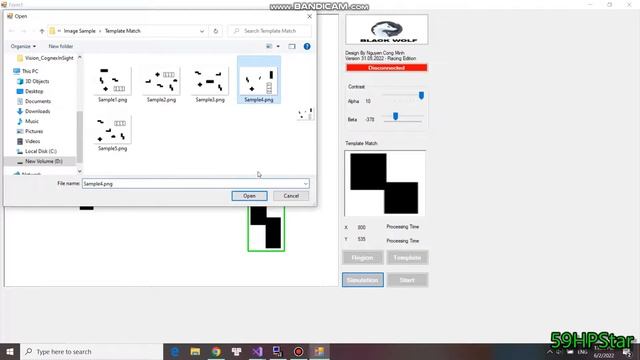Click the navigation pane scroll up arrow
This screenshot has width=640, height=360.
(80, 58)
